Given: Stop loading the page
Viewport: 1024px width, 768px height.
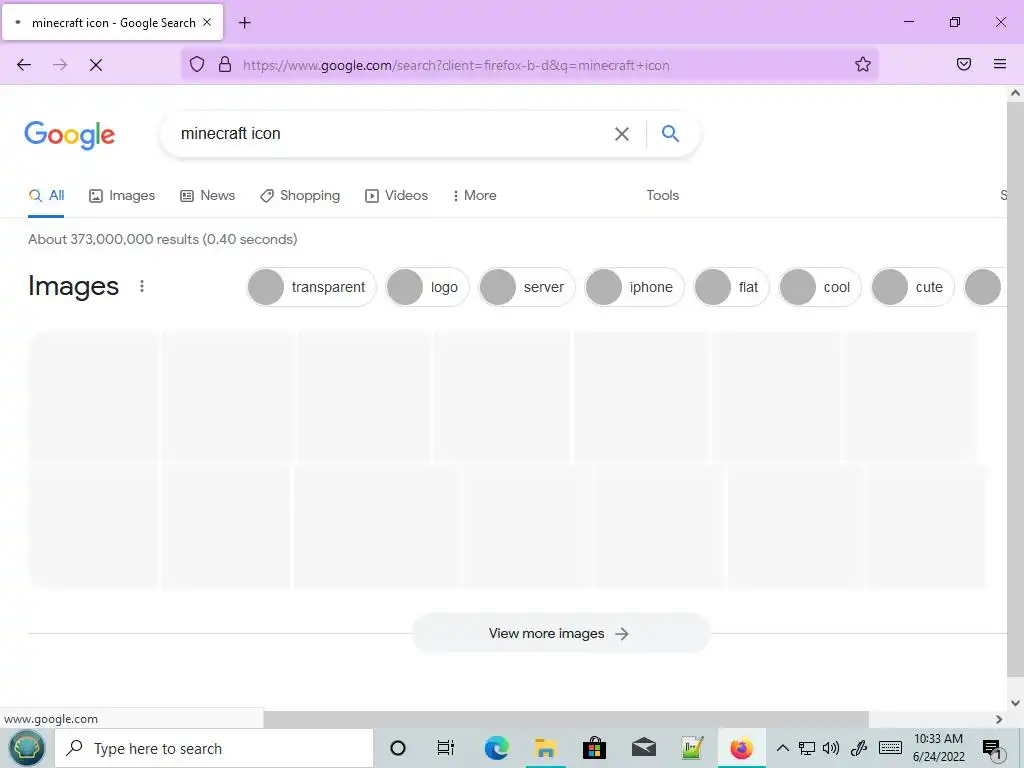Looking at the screenshot, I should (96, 65).
